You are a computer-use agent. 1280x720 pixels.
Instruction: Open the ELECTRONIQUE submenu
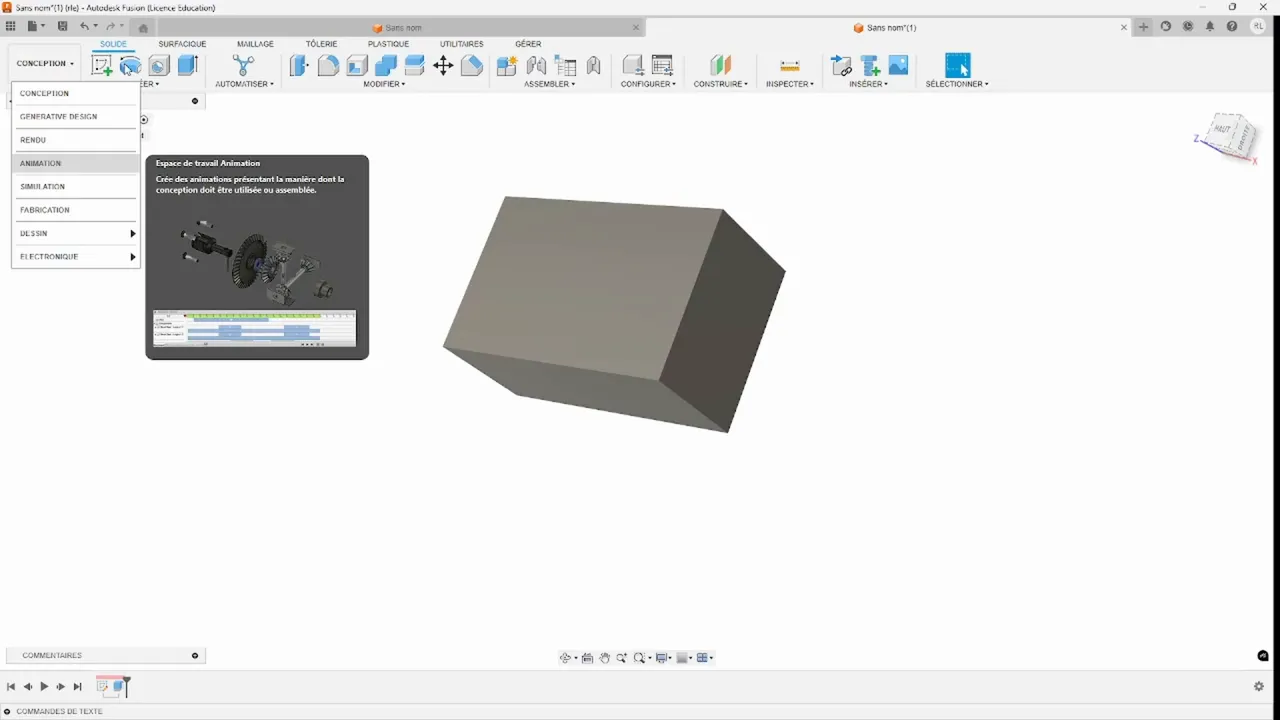[75, 257]
